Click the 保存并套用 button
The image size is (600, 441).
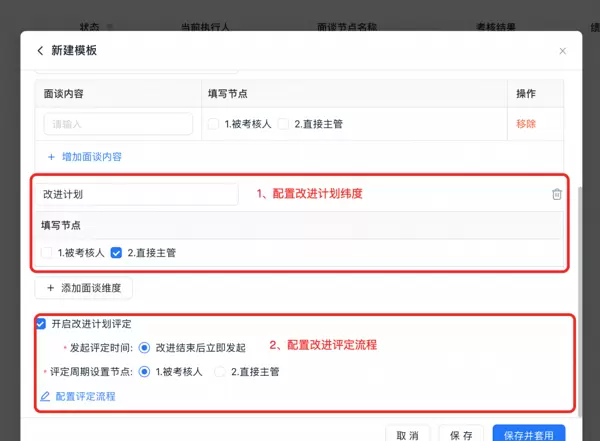[528, 435]
